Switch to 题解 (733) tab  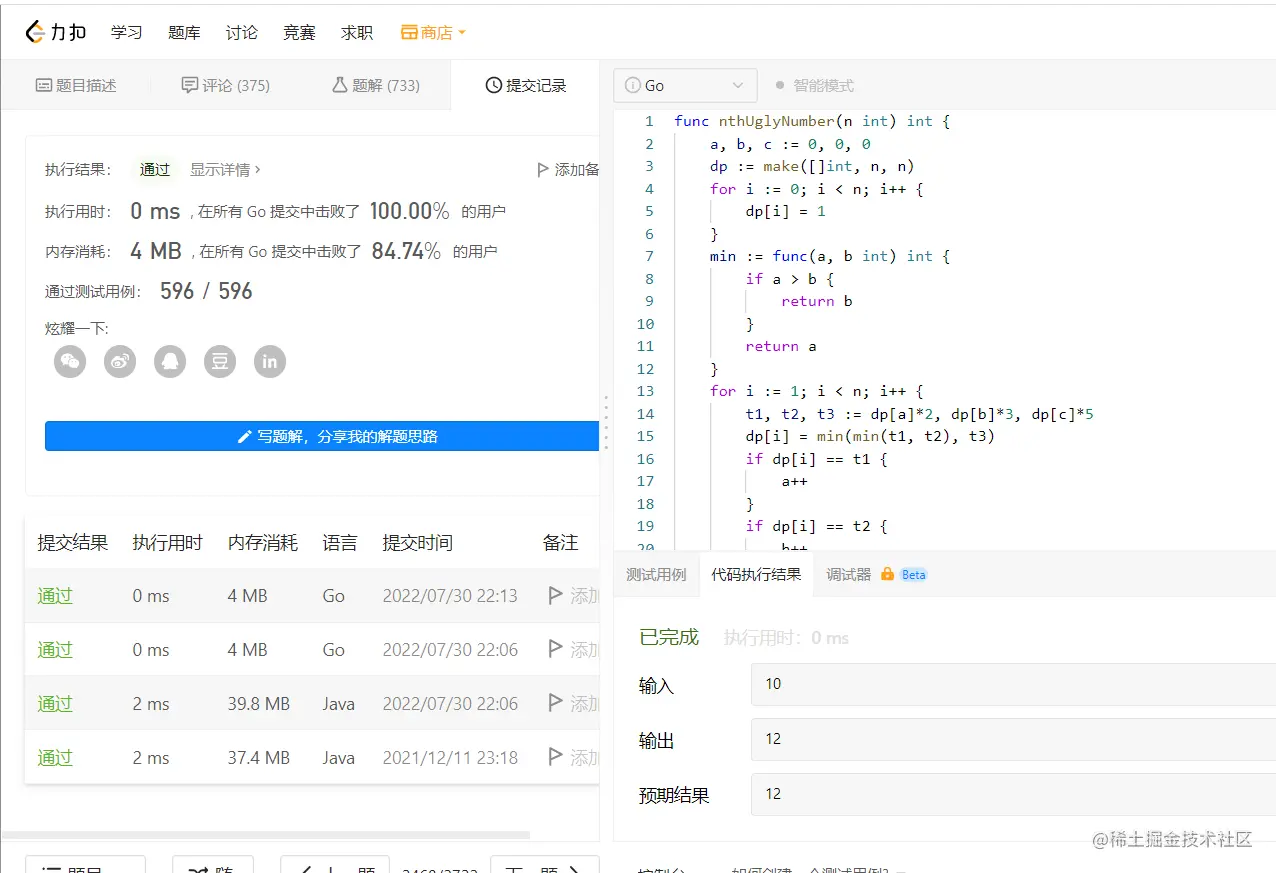(x=376, y=86)
